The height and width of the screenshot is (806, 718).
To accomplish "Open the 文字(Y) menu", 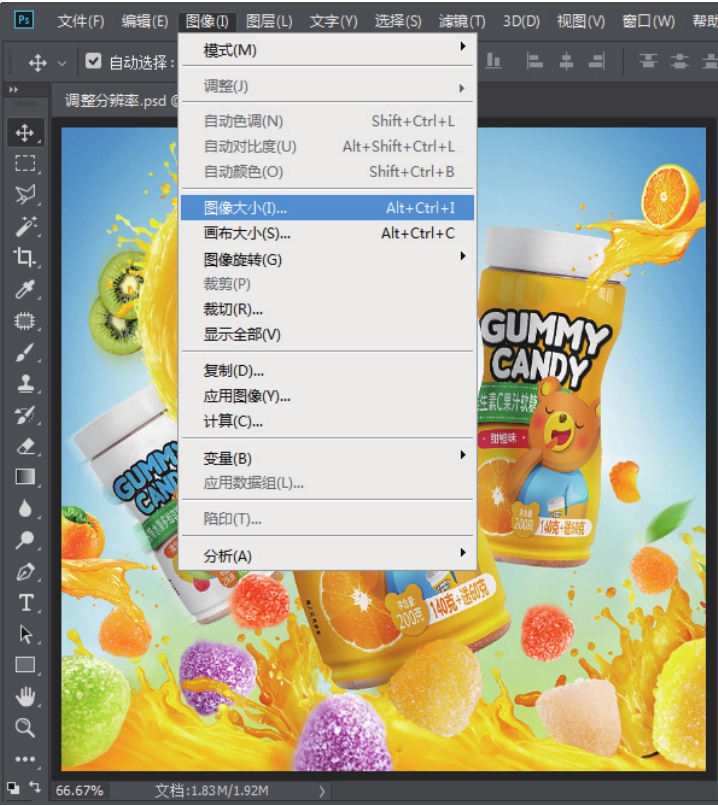I will click(333, 21).
